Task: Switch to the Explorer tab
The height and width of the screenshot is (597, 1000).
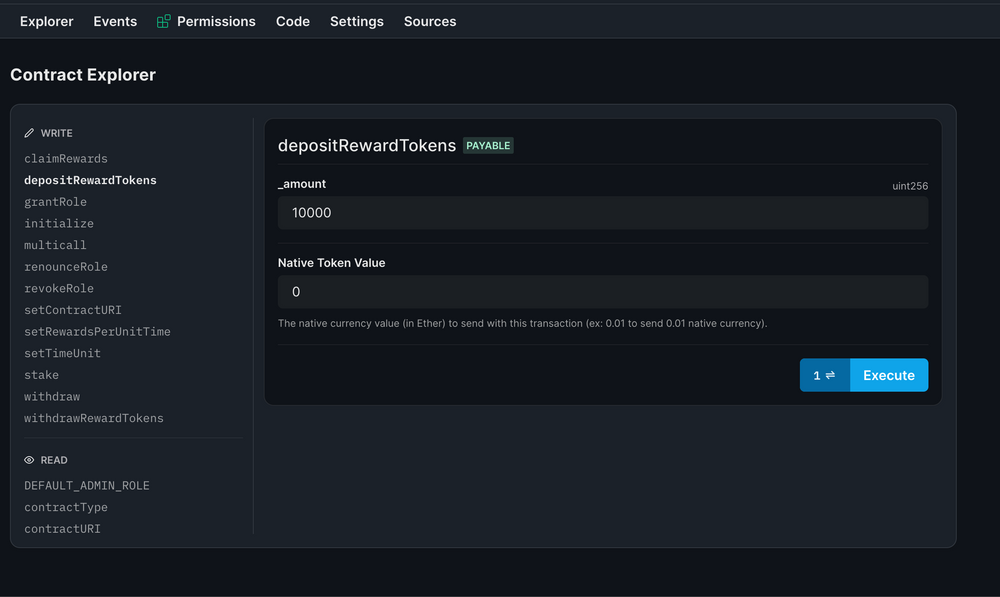Action: click(46, 20)
